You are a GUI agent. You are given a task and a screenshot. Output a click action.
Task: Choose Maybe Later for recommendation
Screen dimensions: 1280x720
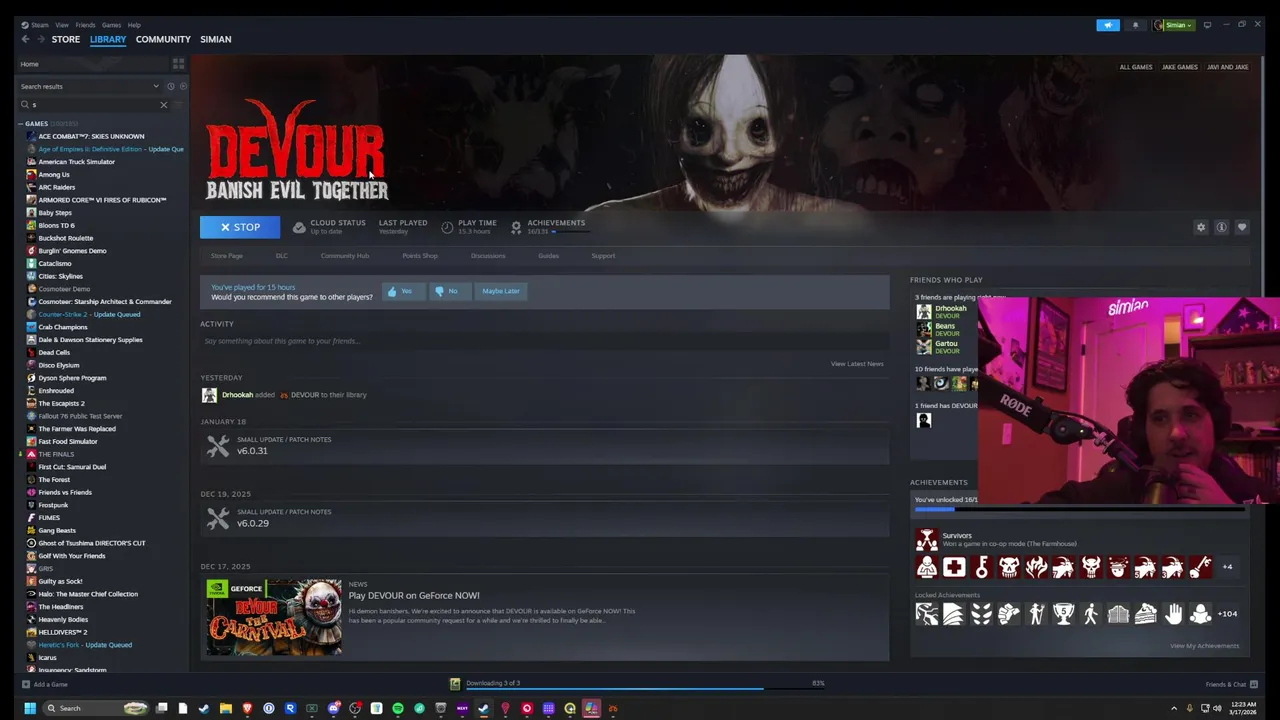(x=501, y=291)
